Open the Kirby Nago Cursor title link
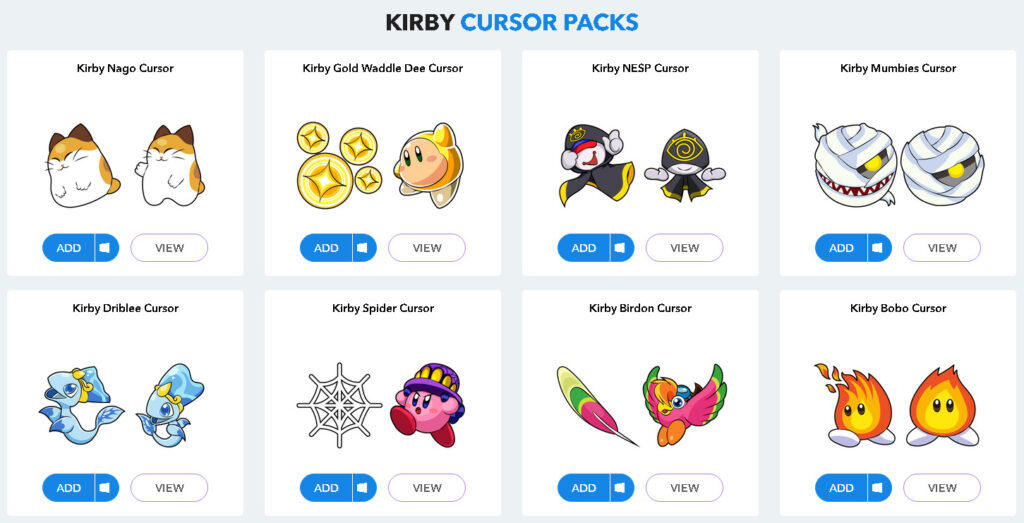This screenshot has height=523, width=1024. click(x=125, y=68)
